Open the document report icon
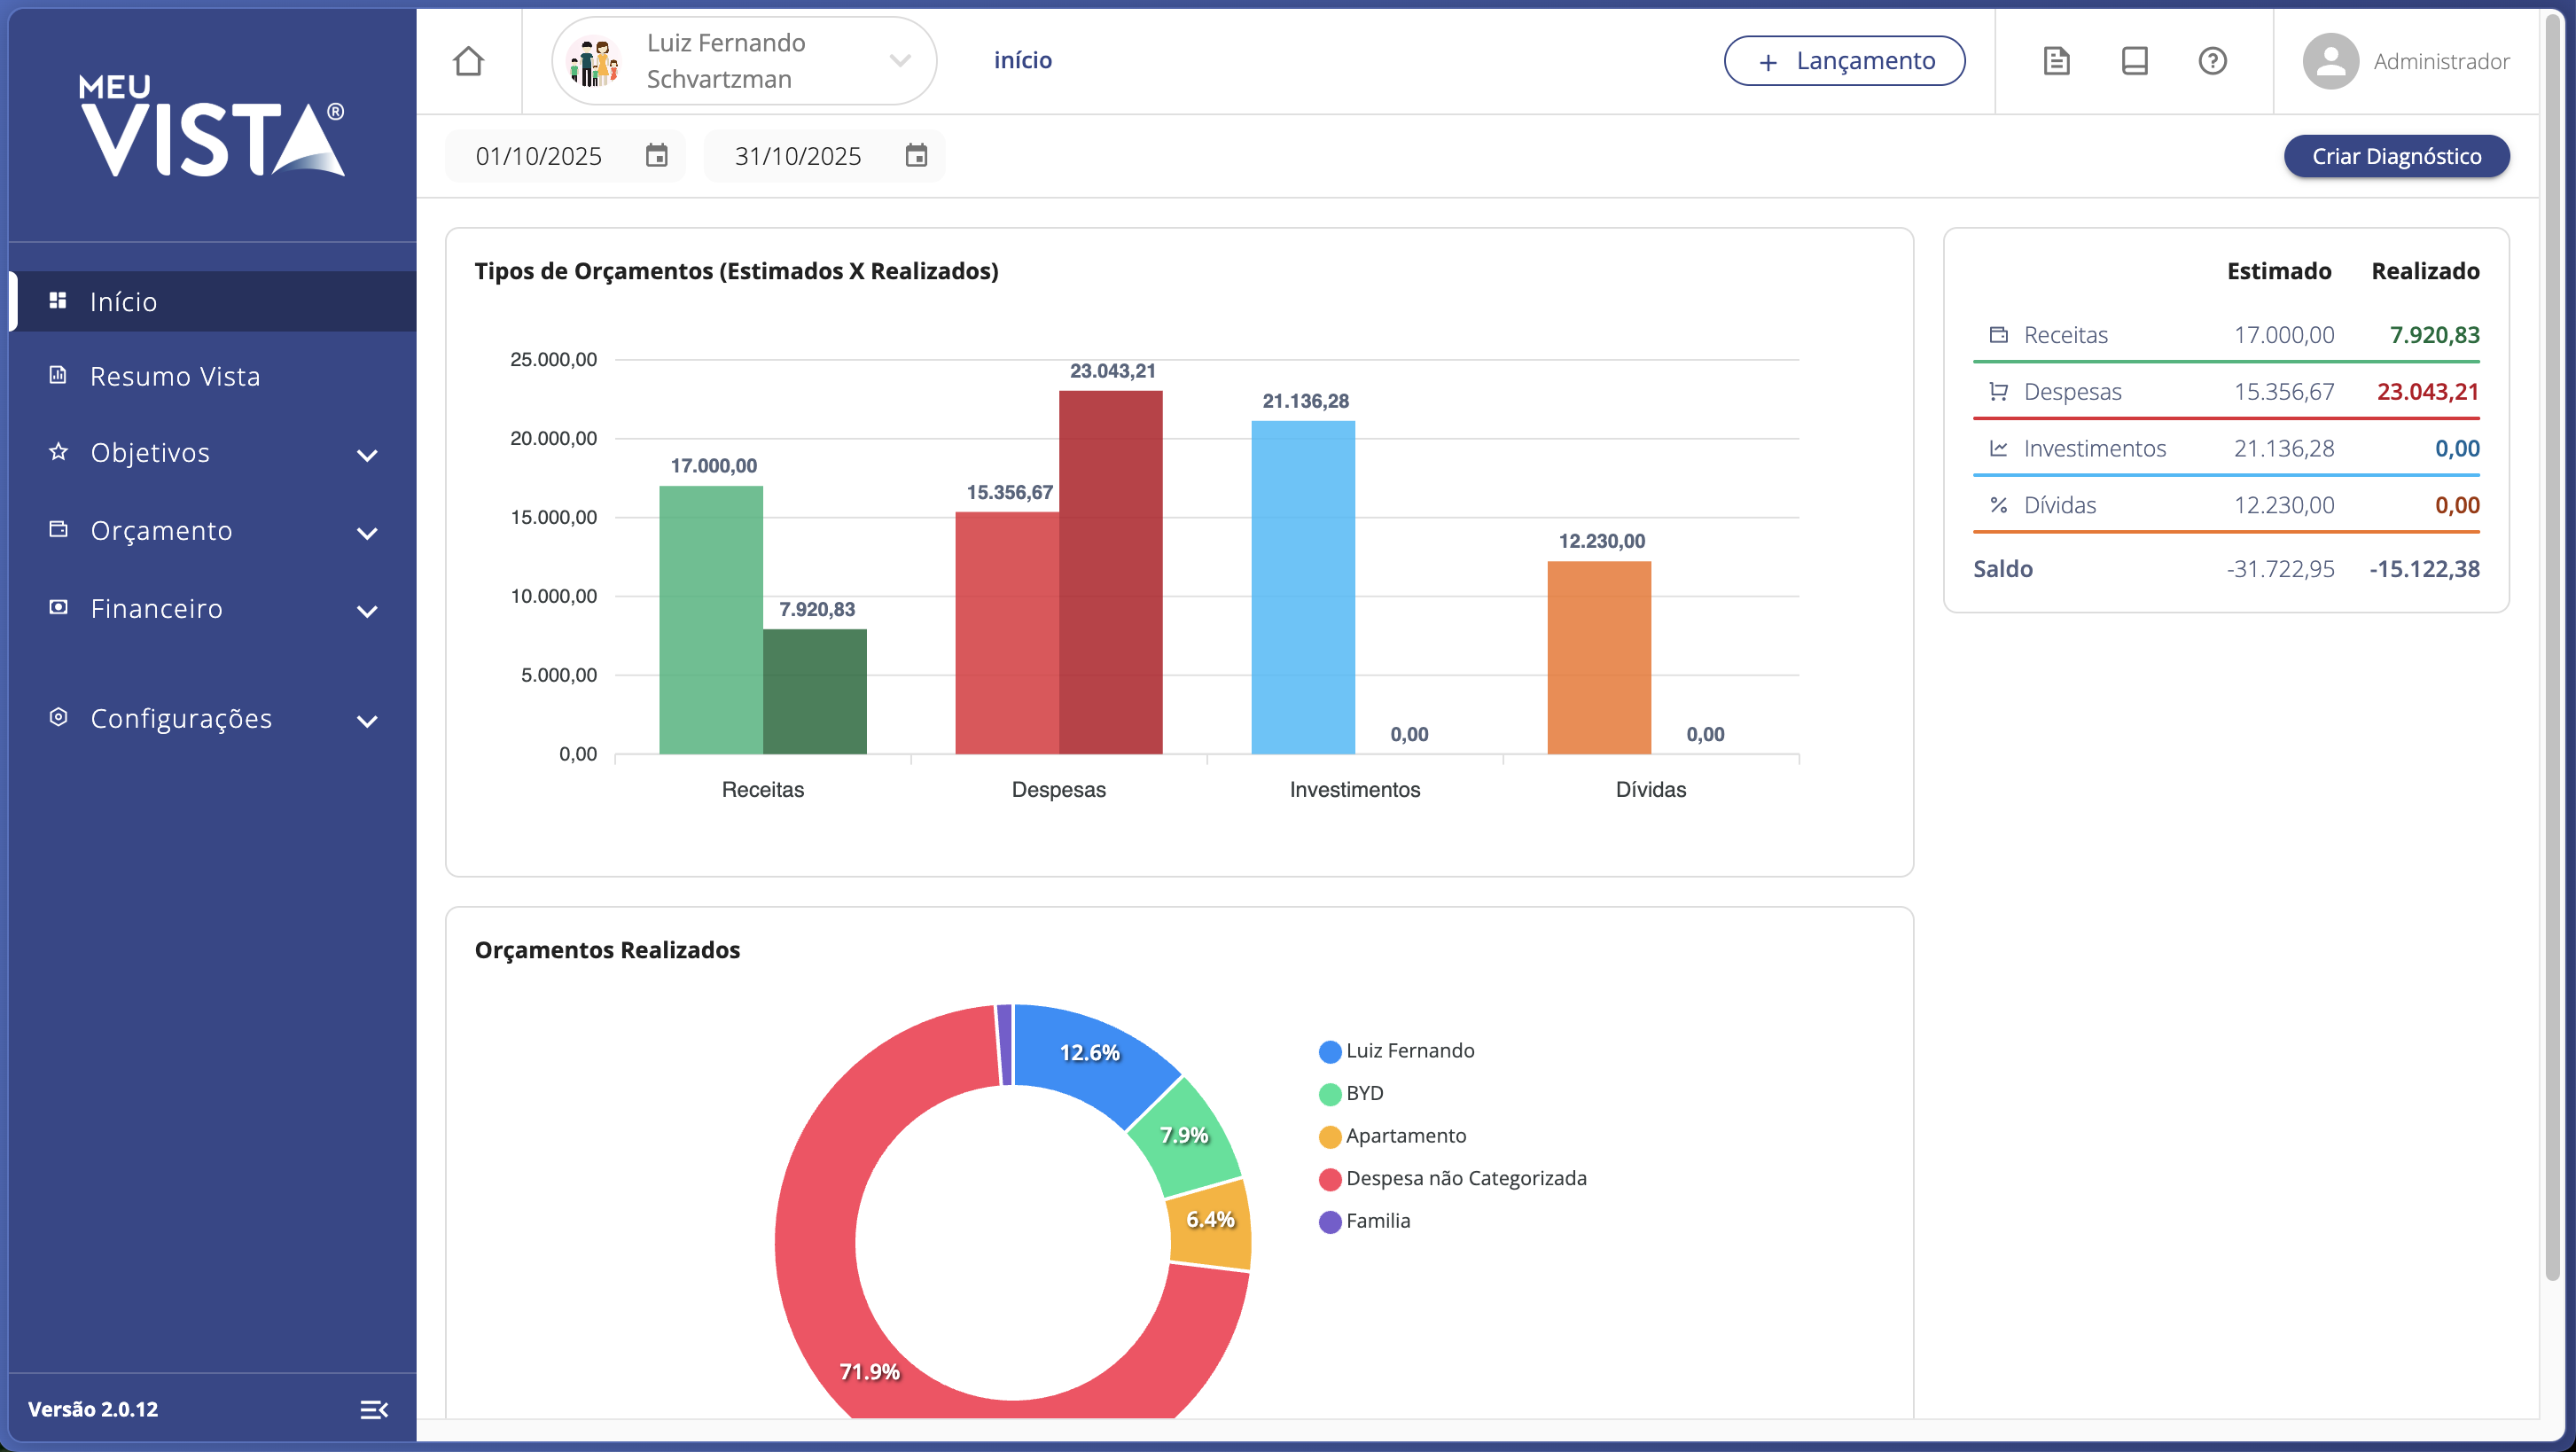This screenshot has height=1452, width=2576. click(2056, 61)
